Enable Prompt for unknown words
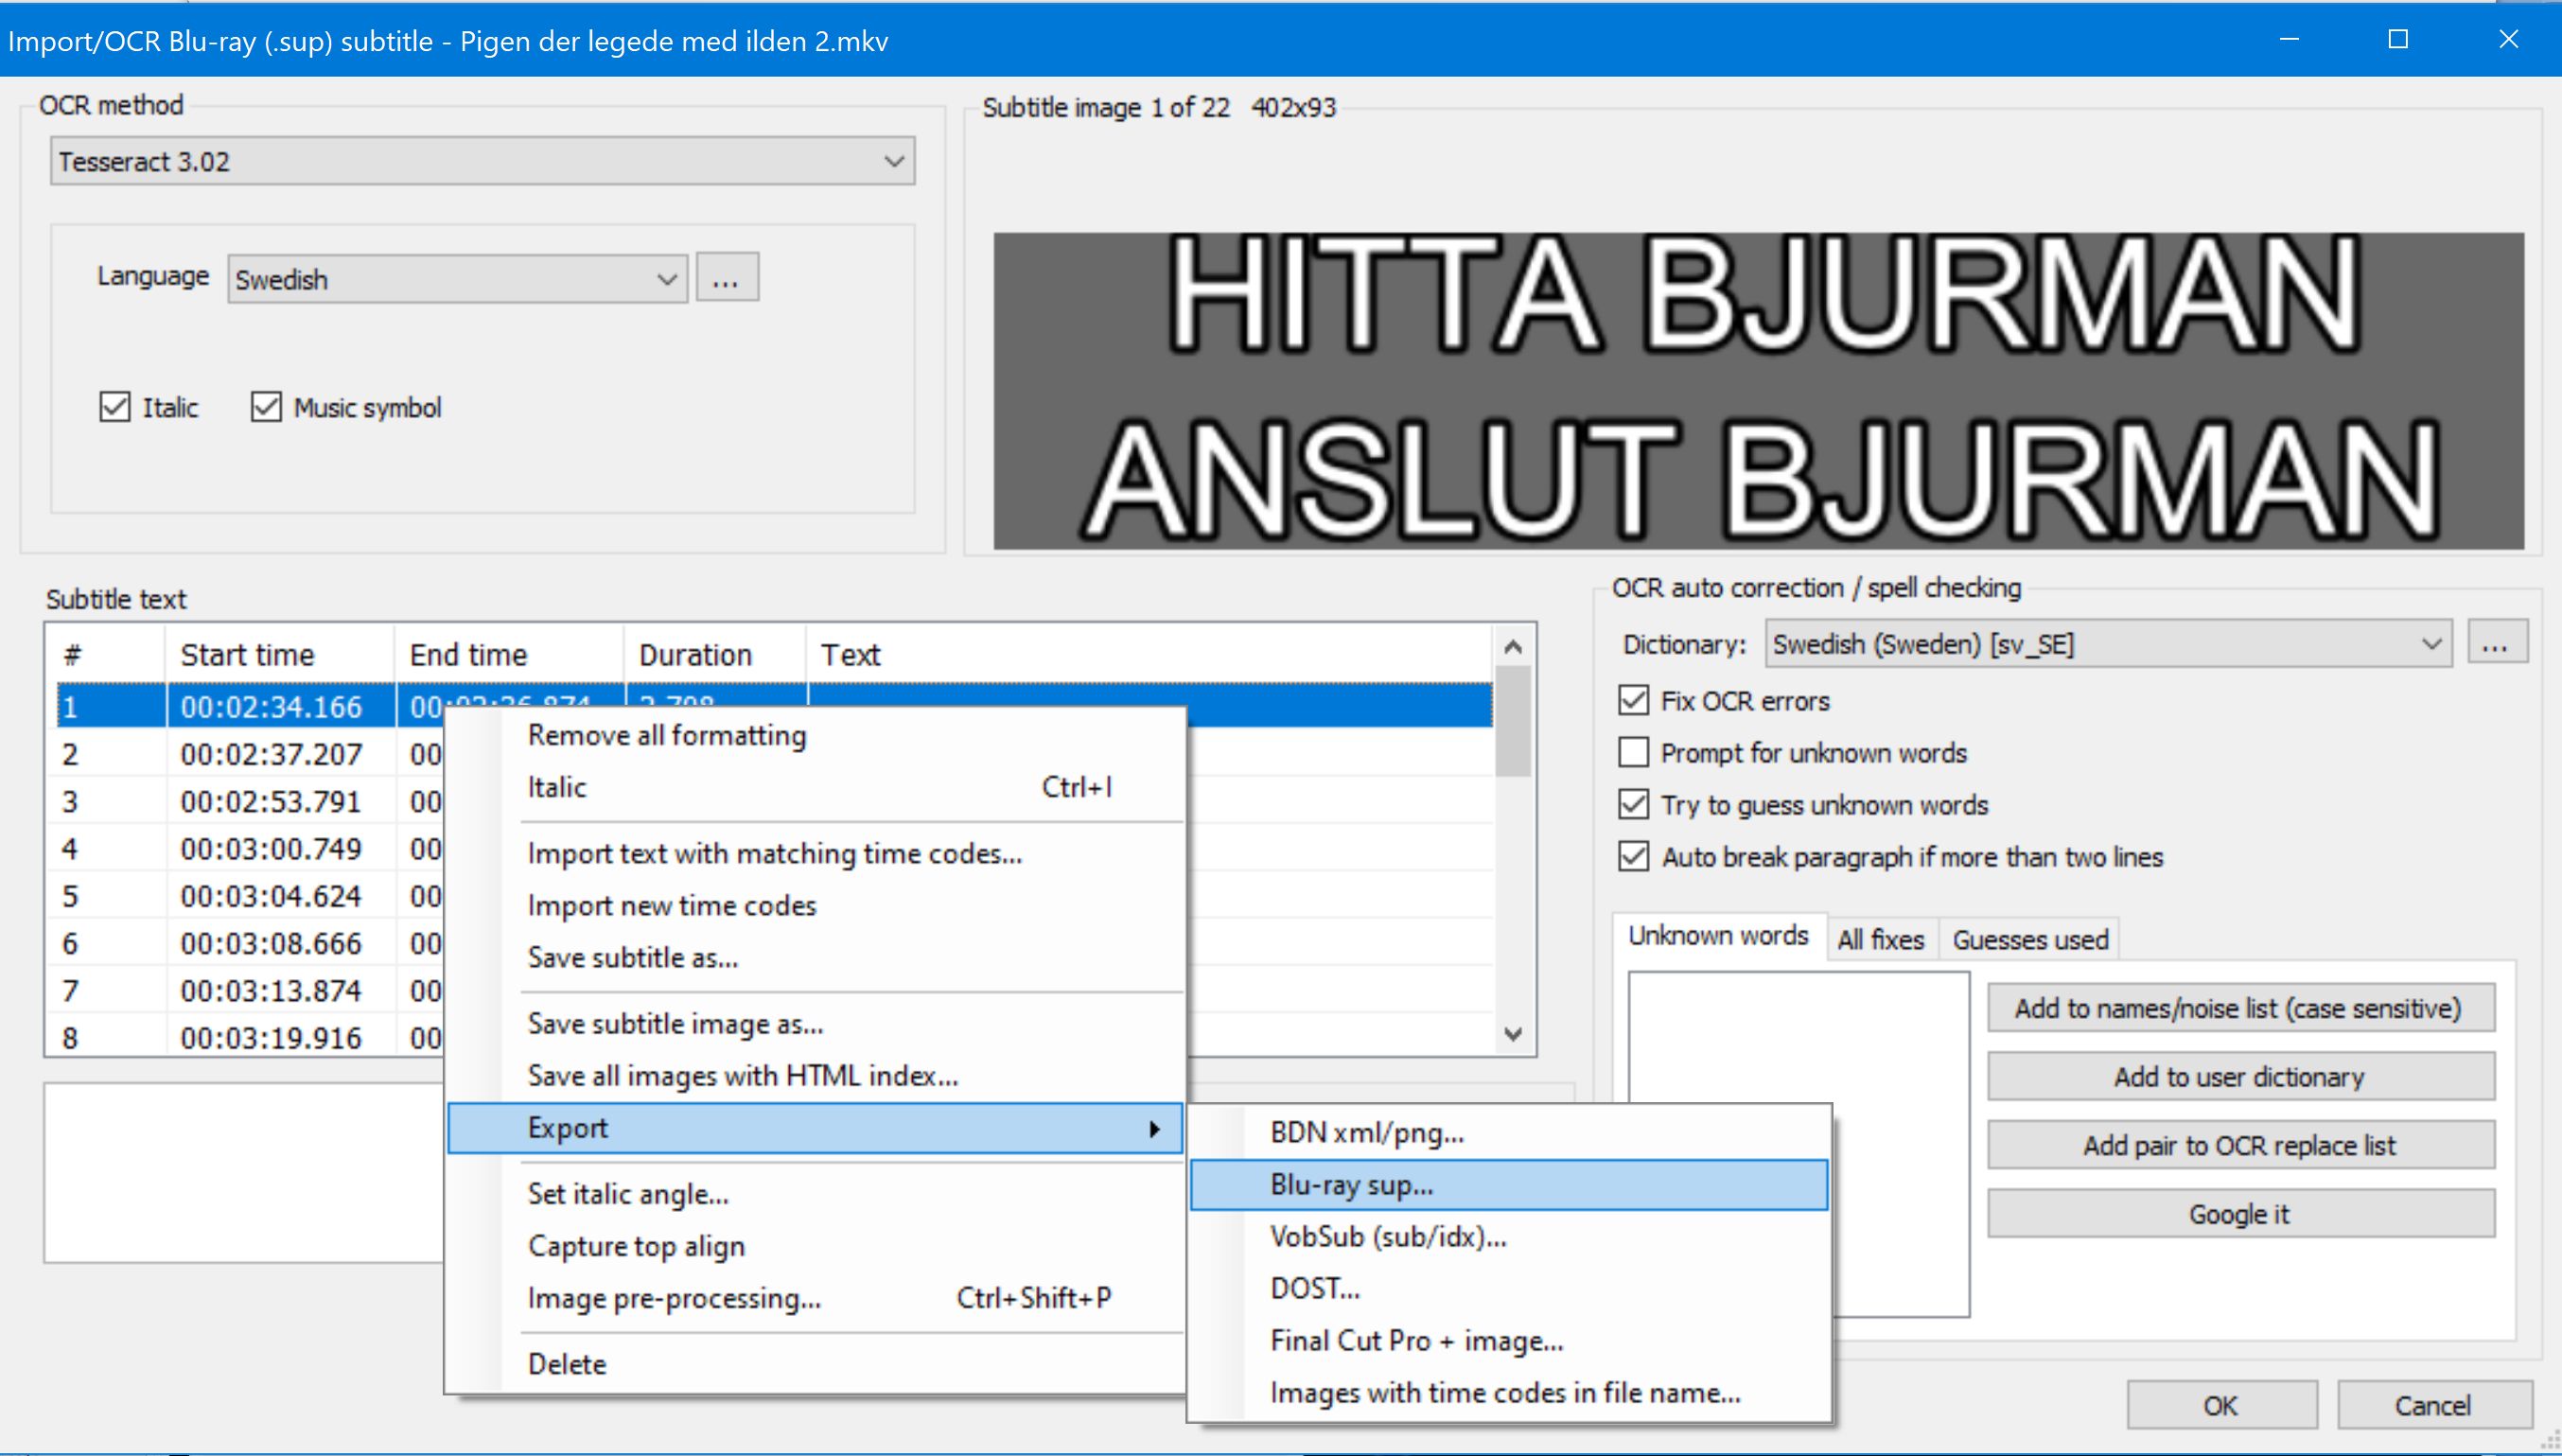This screenshot has width=2562, height=1456. pyautogui.click(x=1633, y=752)
